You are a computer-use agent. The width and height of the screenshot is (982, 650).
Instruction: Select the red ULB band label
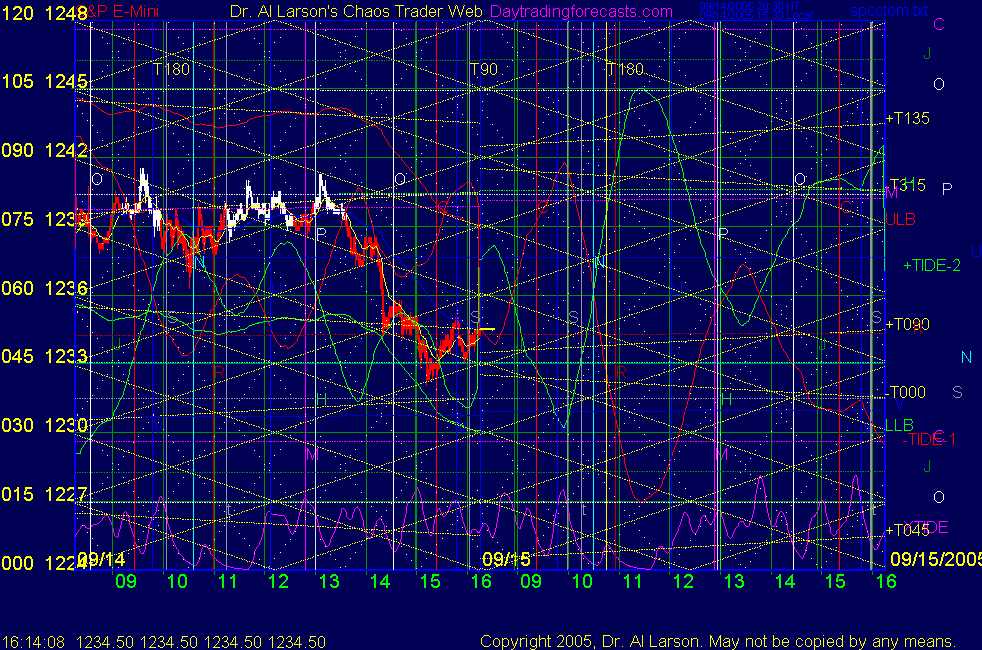[x=898, y=219]
